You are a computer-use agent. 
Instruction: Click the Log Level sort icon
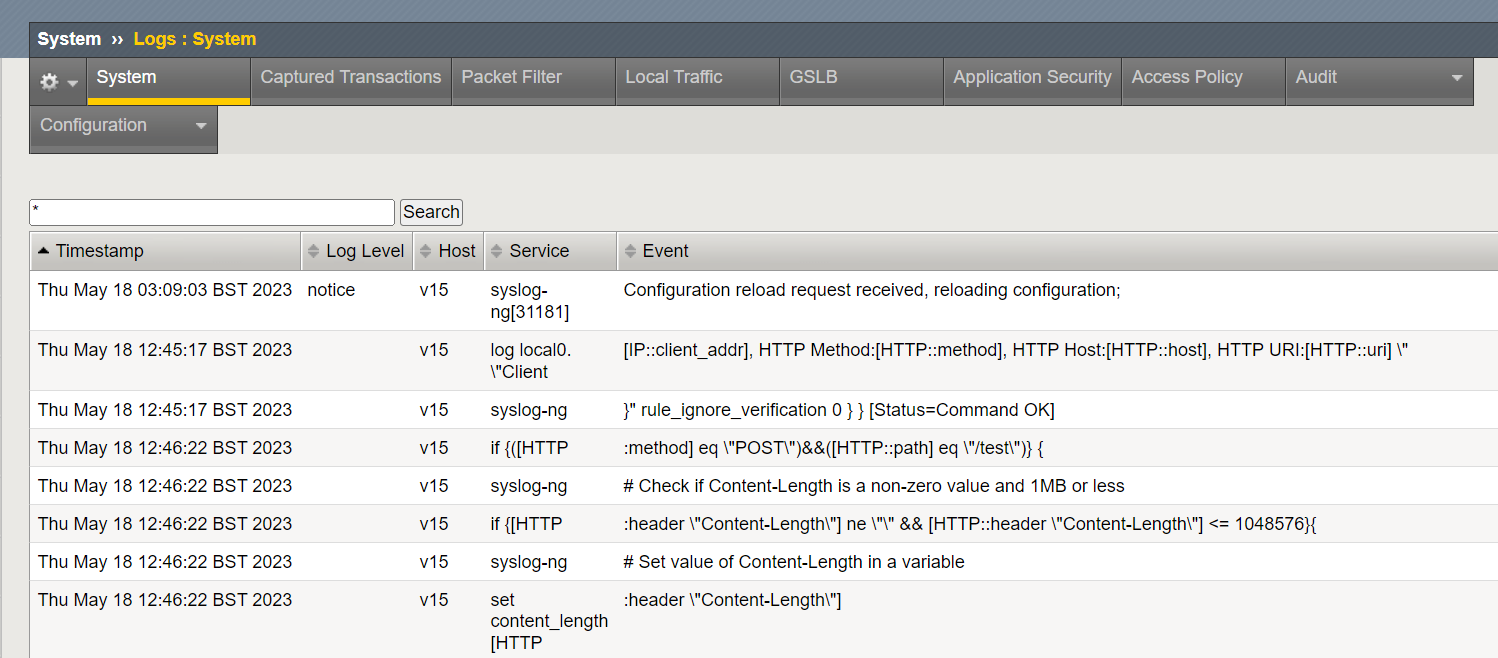click(313, 250)
